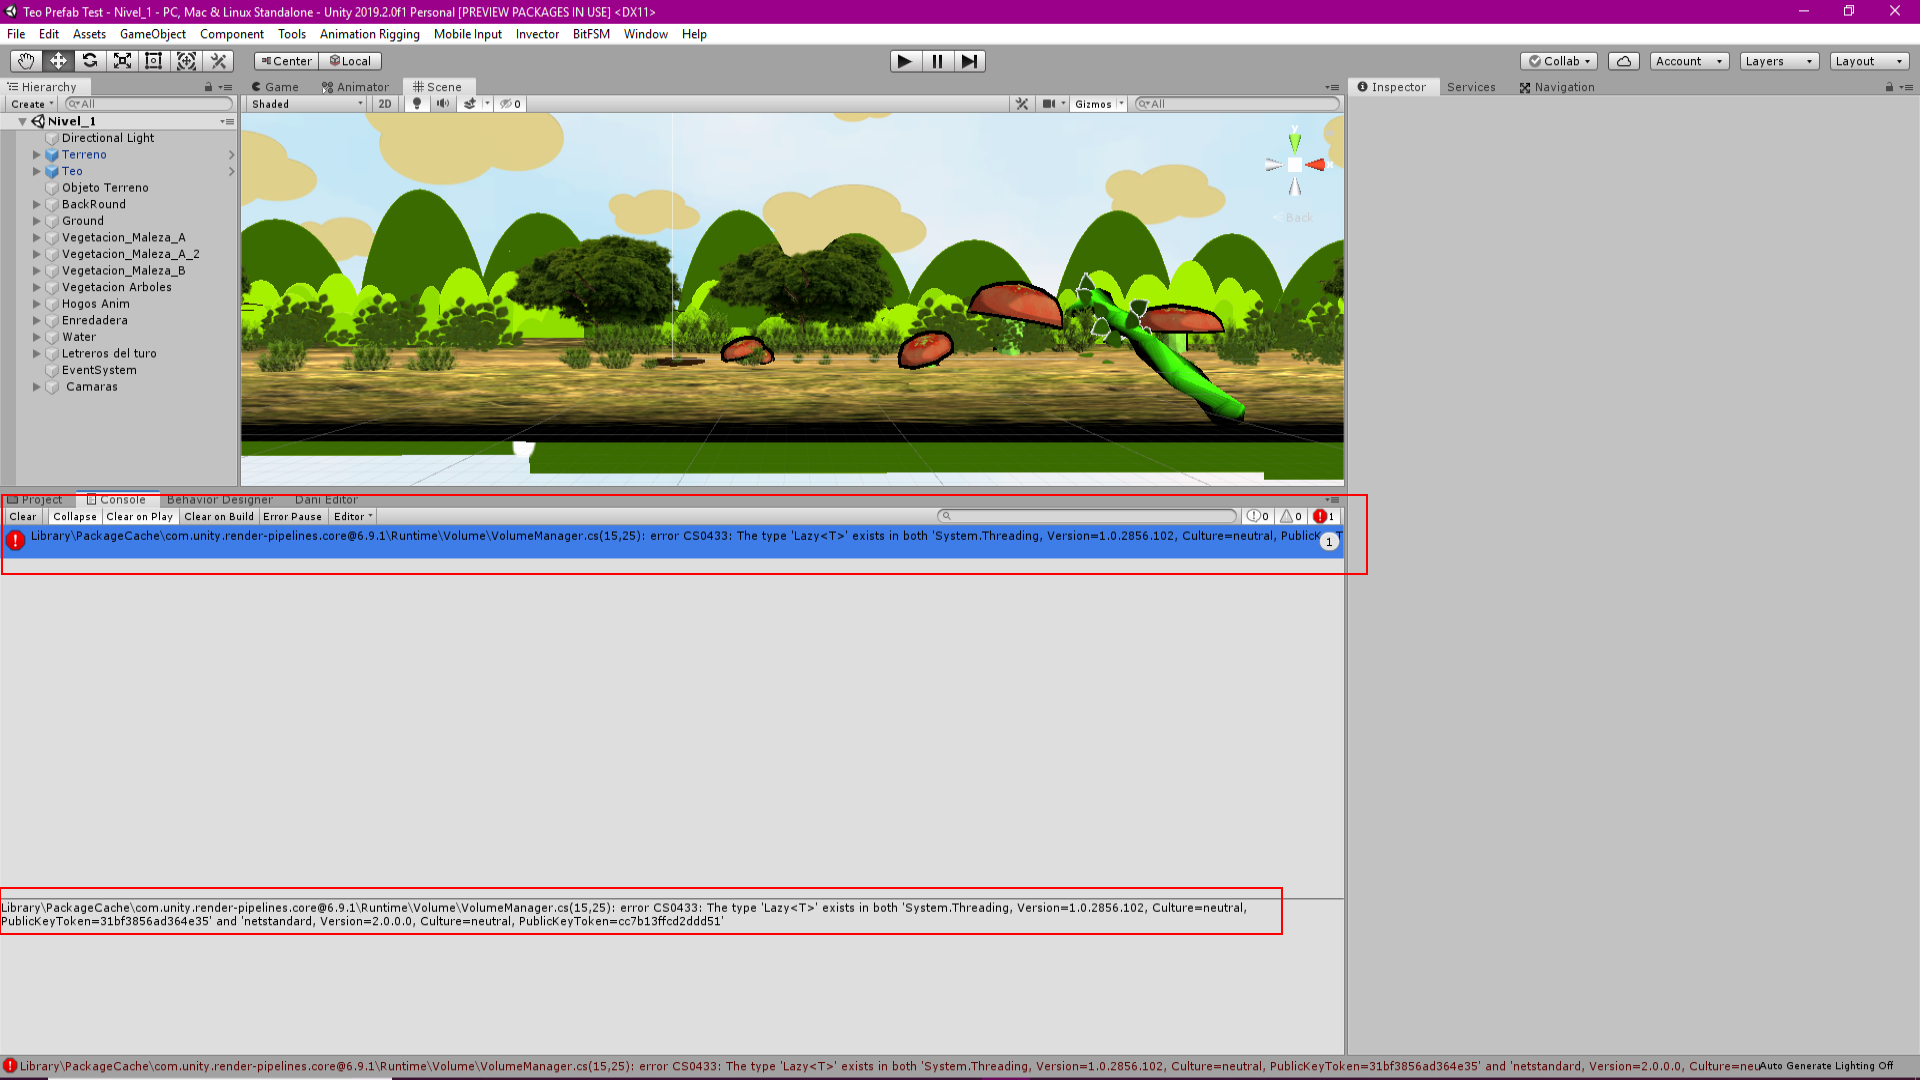Toggle 2D scene view mode

point(385,104)
